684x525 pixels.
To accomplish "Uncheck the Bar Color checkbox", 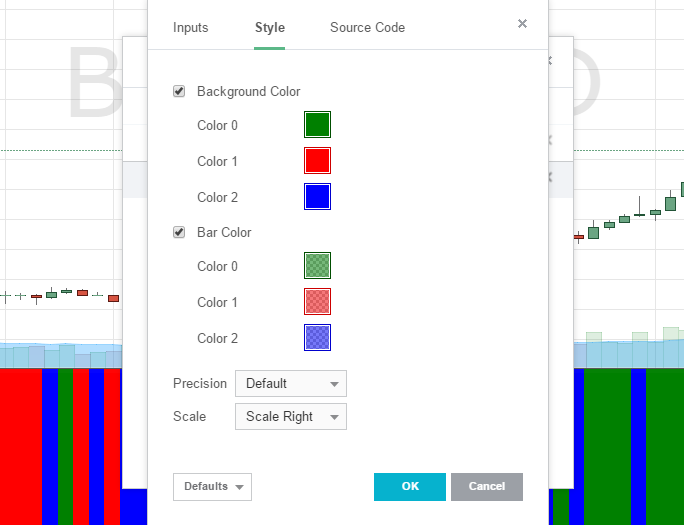I will click(x=179, y=233).
